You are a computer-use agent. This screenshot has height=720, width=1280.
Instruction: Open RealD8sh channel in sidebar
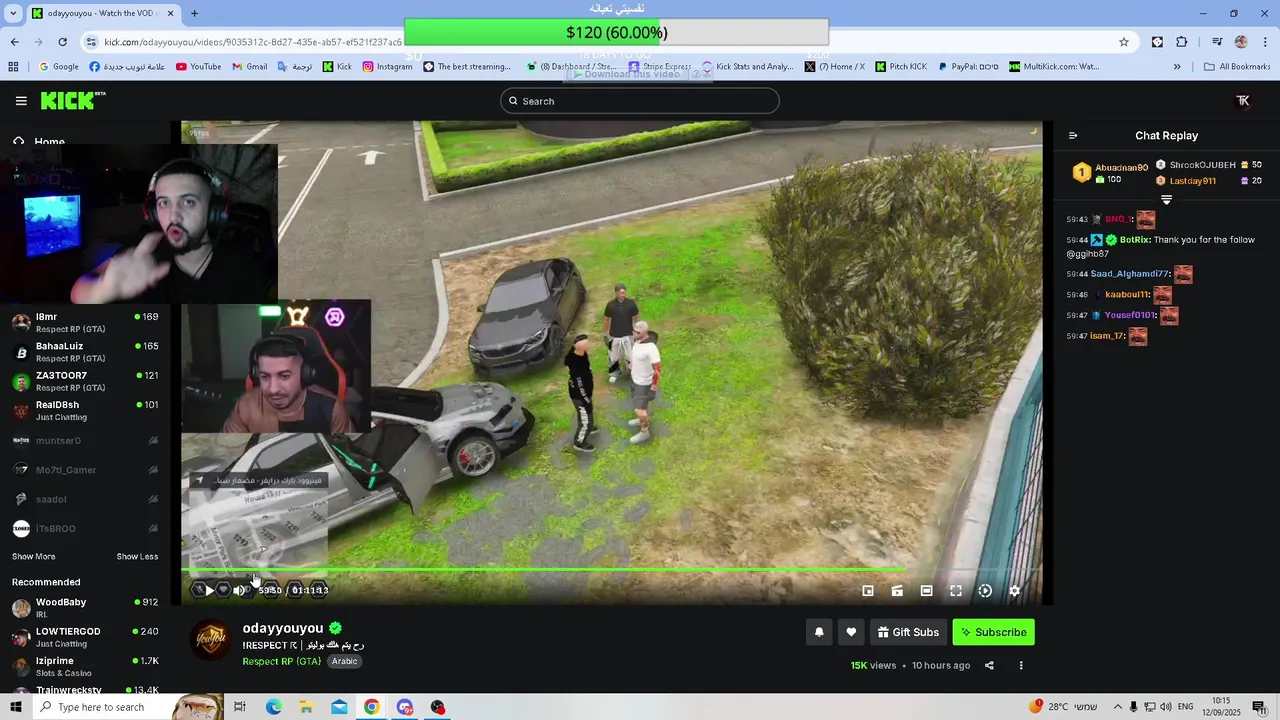(x=85, y=410)
